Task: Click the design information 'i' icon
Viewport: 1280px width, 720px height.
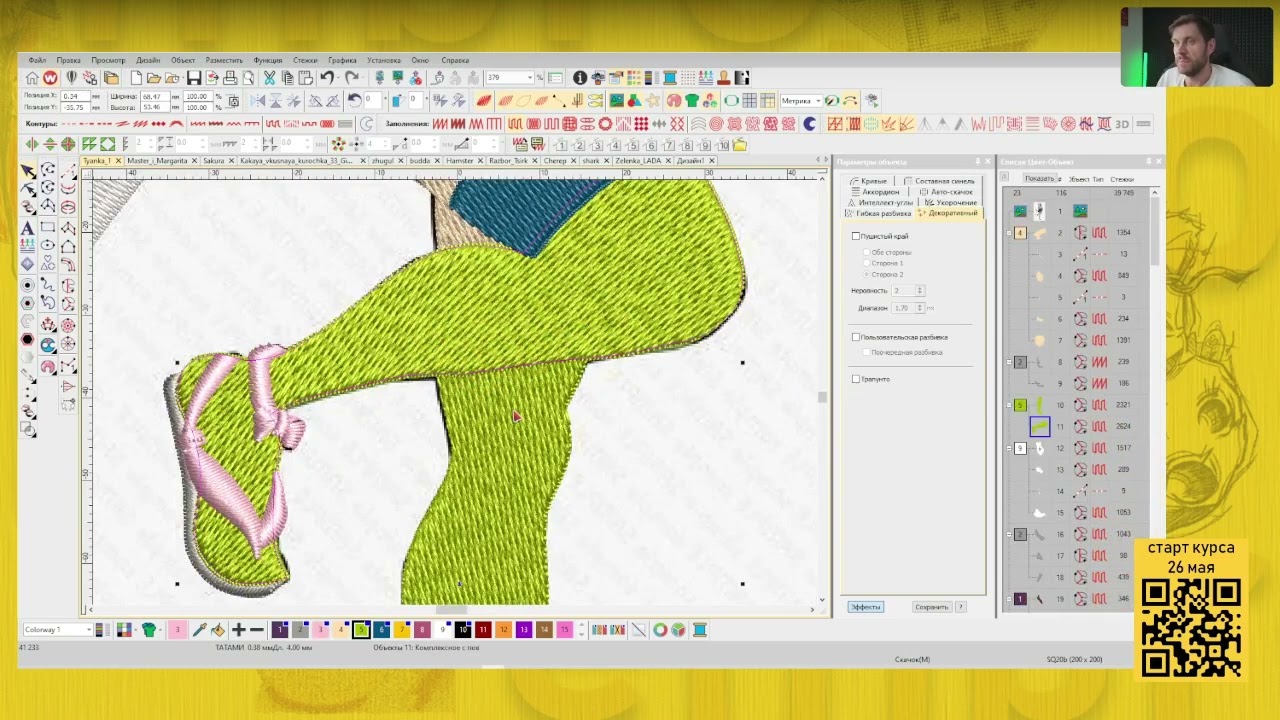Action: pos(580,78)
